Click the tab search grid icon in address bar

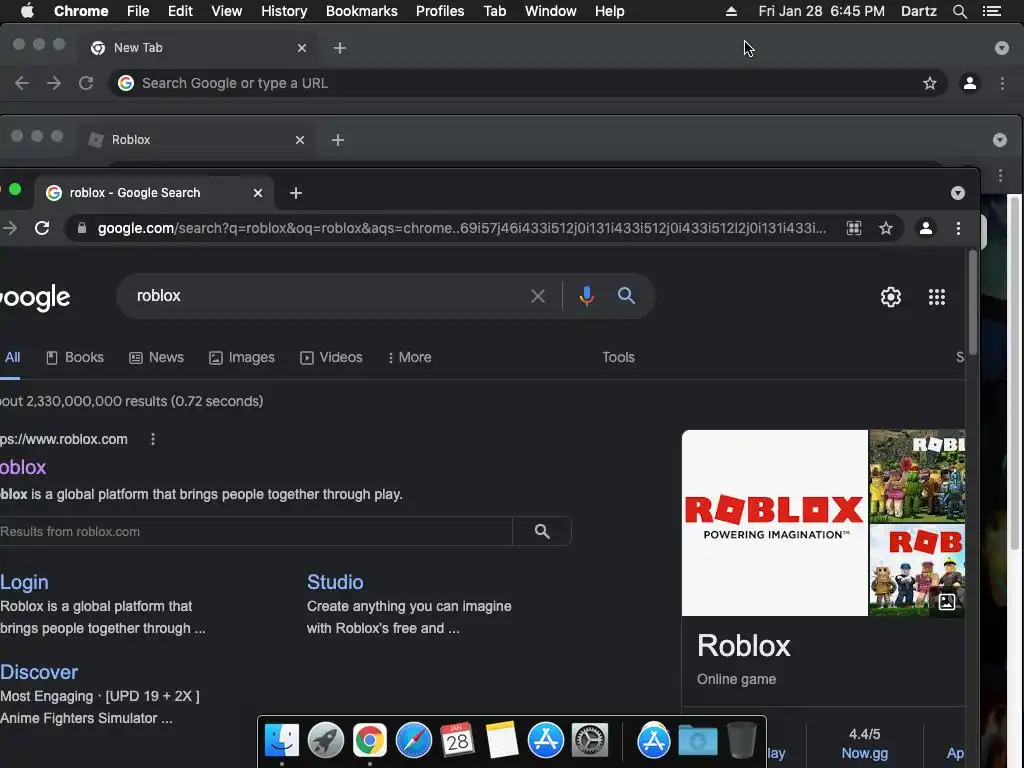pyautogui.click(x=854, y=228)
